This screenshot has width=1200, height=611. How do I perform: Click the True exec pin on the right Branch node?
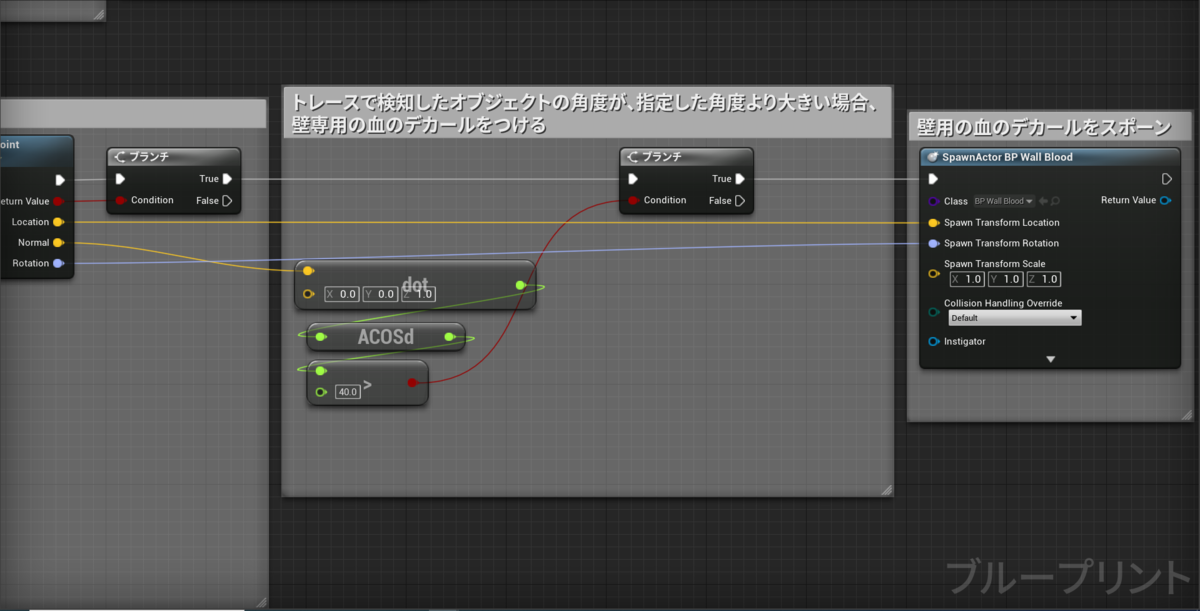(x=740, y=178)
